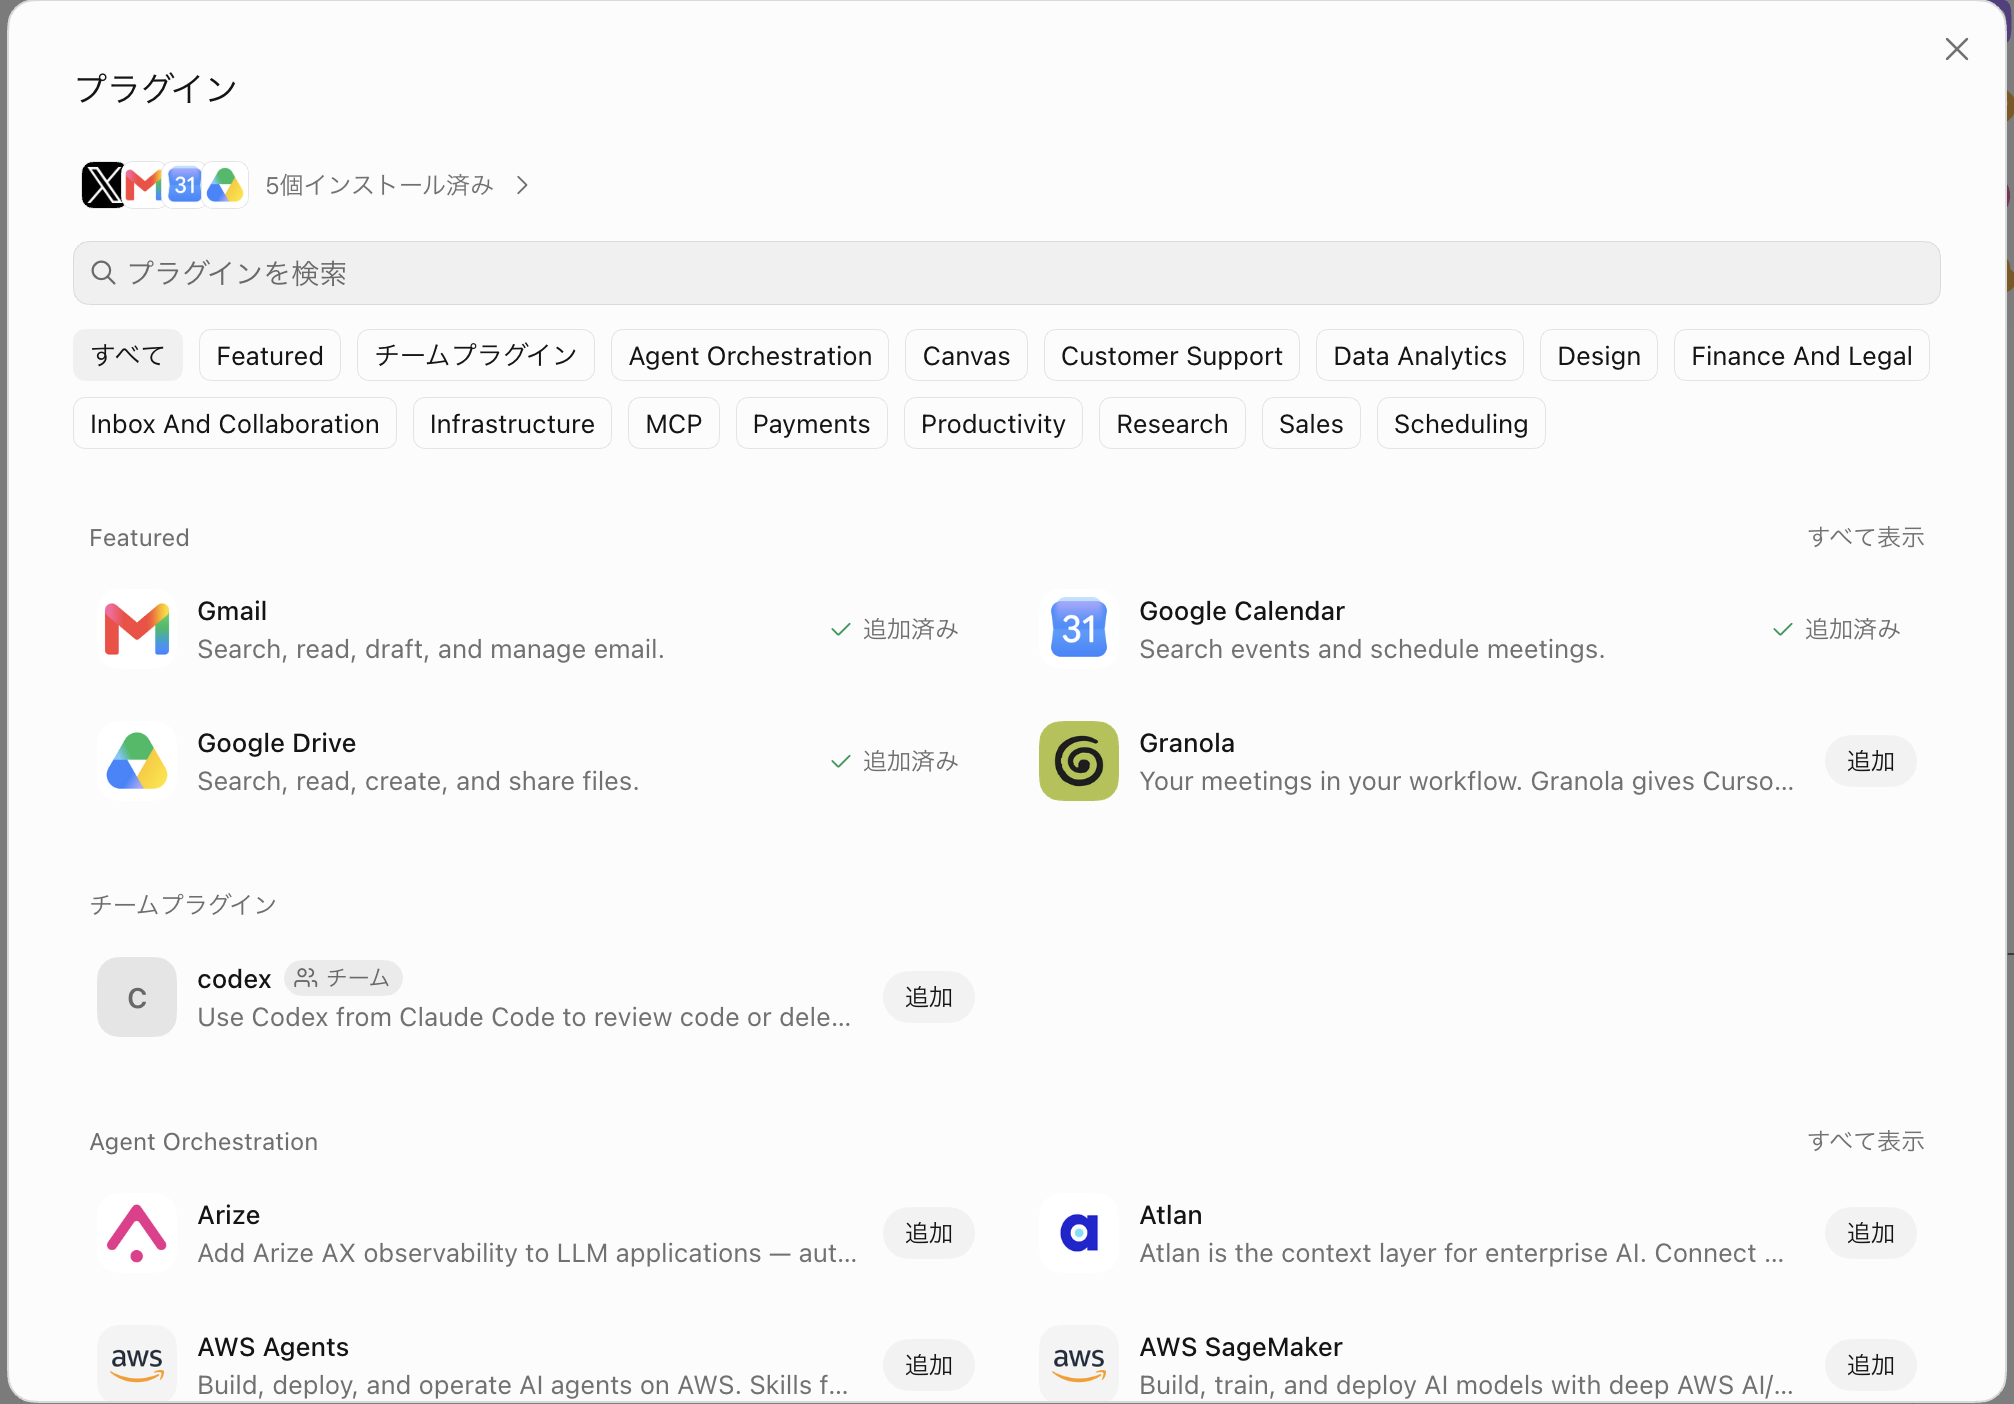Viewport: 2014px width, 1404px height.
Task: Click the small Drive icon in installed row
Action: click(226, 185)
